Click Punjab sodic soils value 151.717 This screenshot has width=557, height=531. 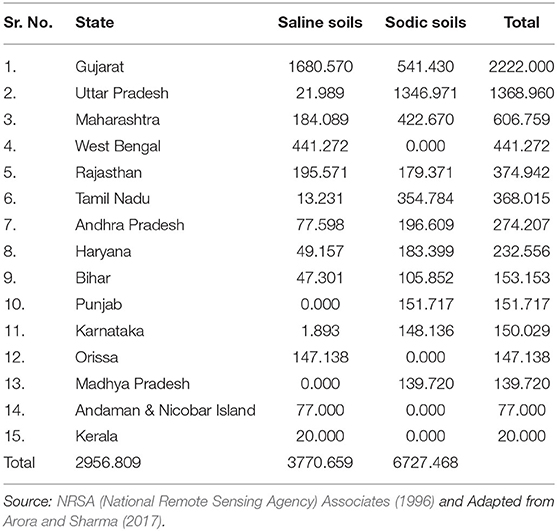tap(425, 304)
